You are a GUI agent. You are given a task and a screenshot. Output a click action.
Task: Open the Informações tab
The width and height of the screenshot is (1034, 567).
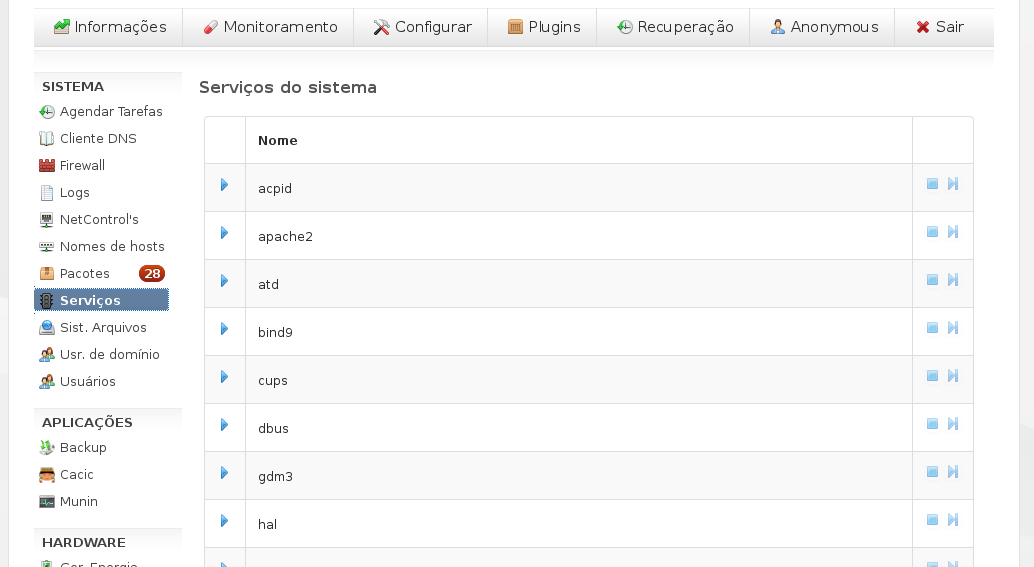point(109,27)
